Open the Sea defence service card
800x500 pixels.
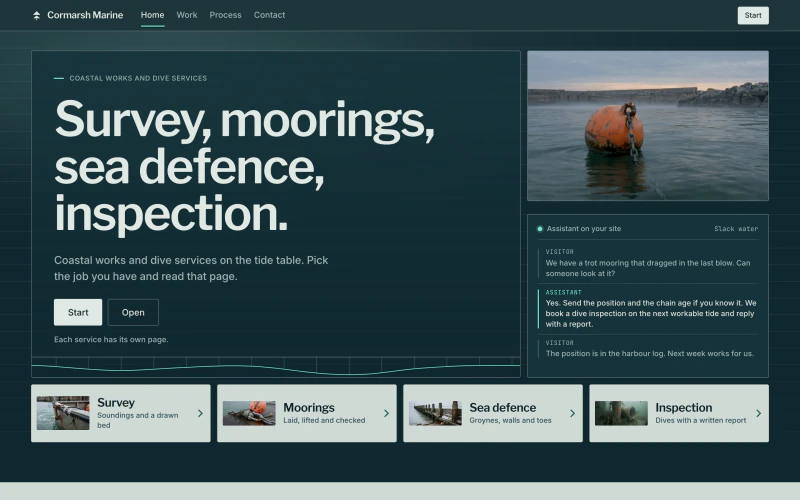coord(493,413)
